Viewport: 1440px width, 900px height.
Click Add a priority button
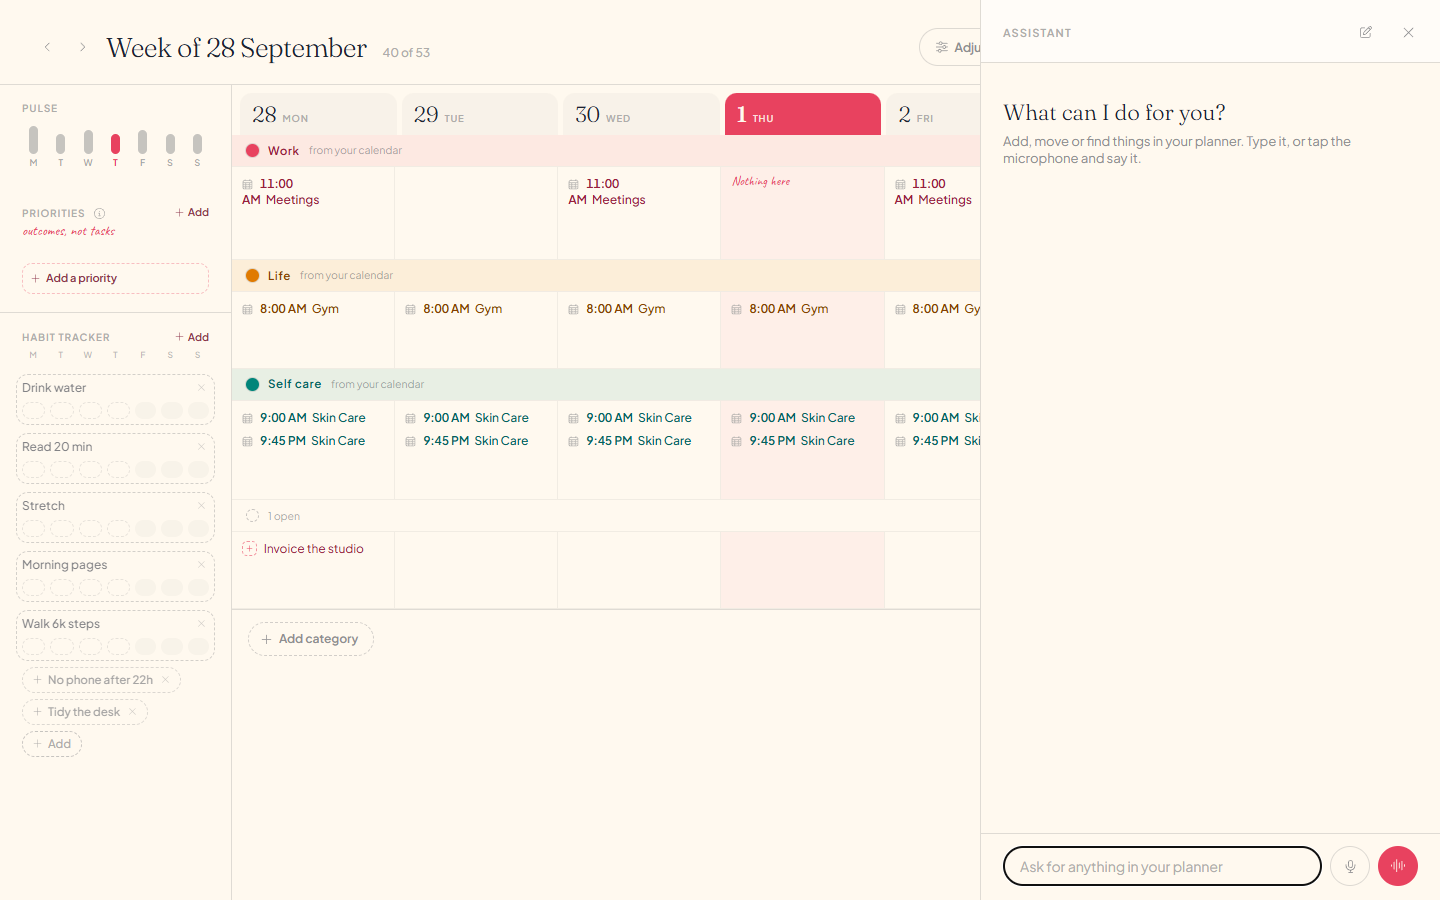point(115,278)
